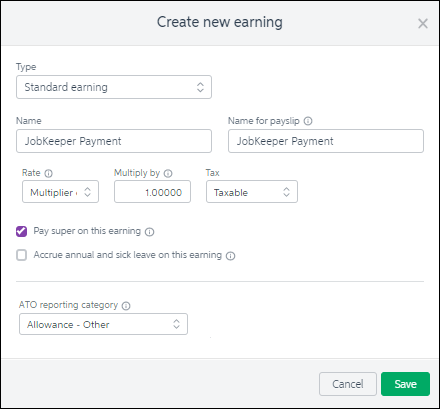This screenshot has height=409, width=440.
Task: Click the Name field with JobKeeper Payment
Action: click(x=114, y=141)
